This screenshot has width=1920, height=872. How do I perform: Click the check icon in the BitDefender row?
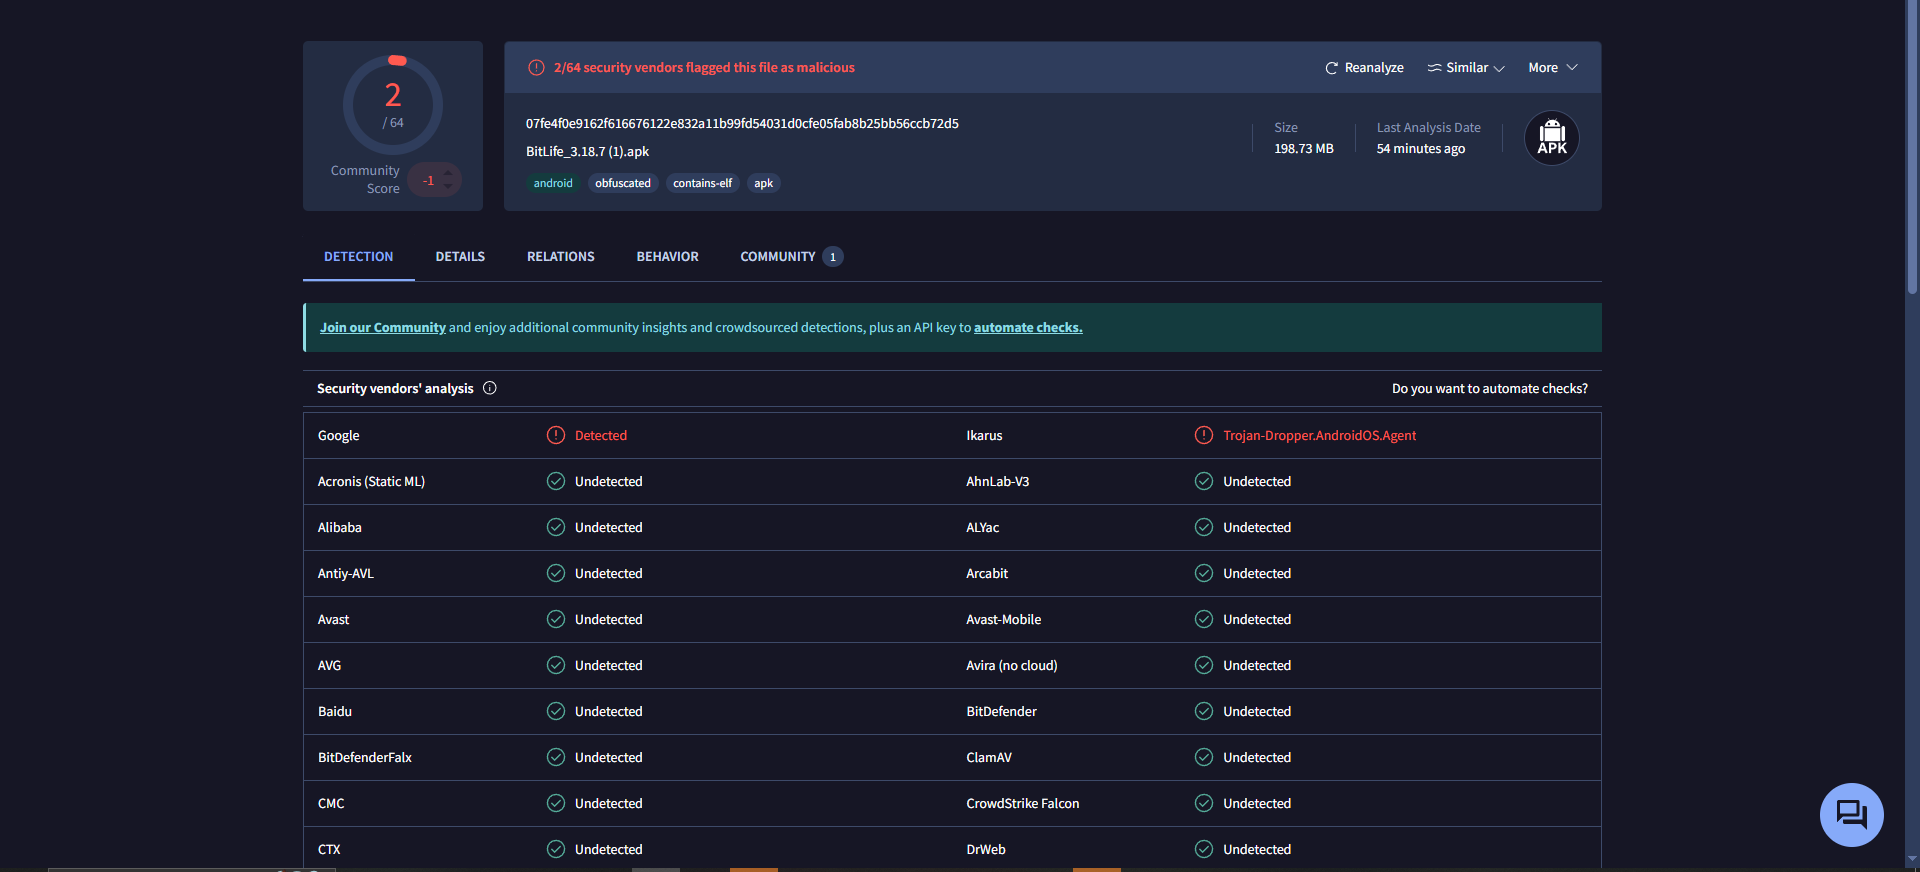click(1204, 711)
